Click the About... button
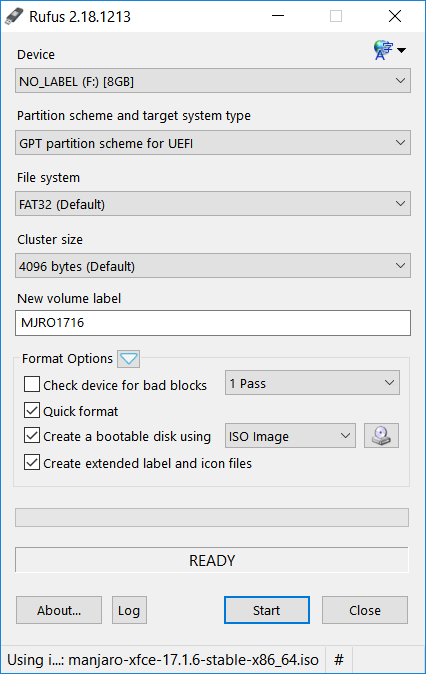 click(x=59, y=610)
